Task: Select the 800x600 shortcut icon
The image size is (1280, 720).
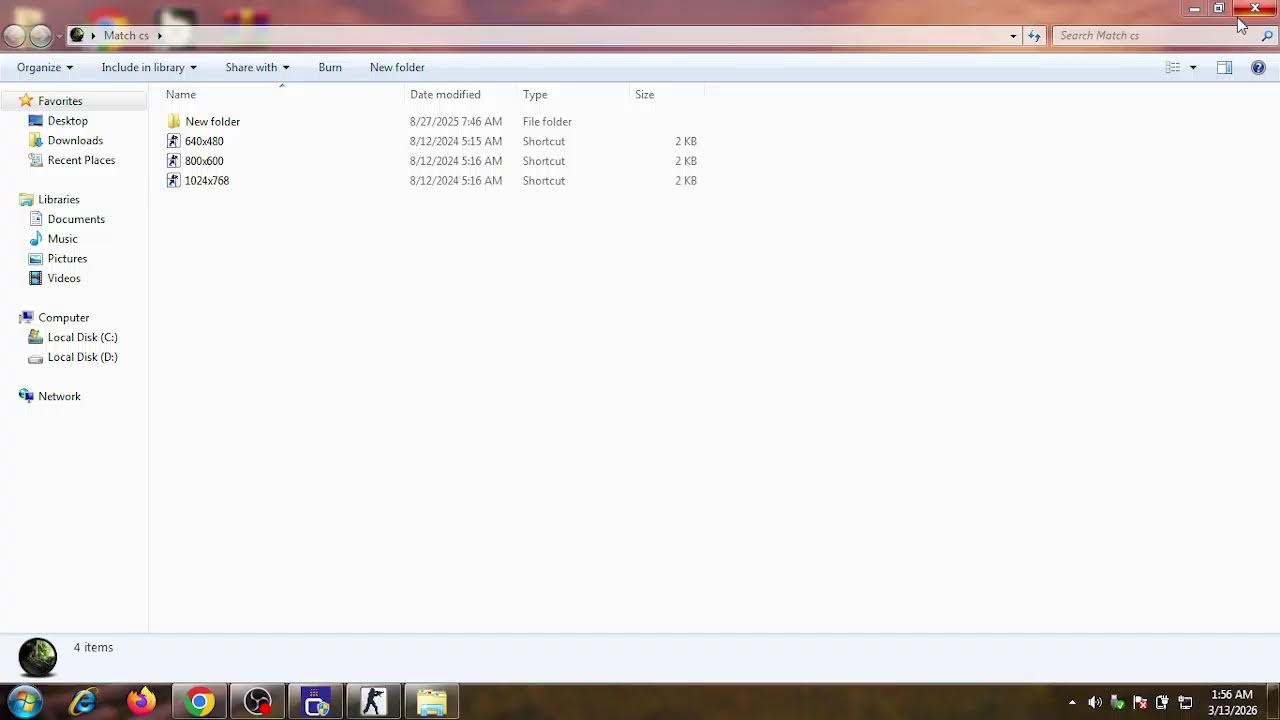Action: pyautogui.click(x=174, y=161)
